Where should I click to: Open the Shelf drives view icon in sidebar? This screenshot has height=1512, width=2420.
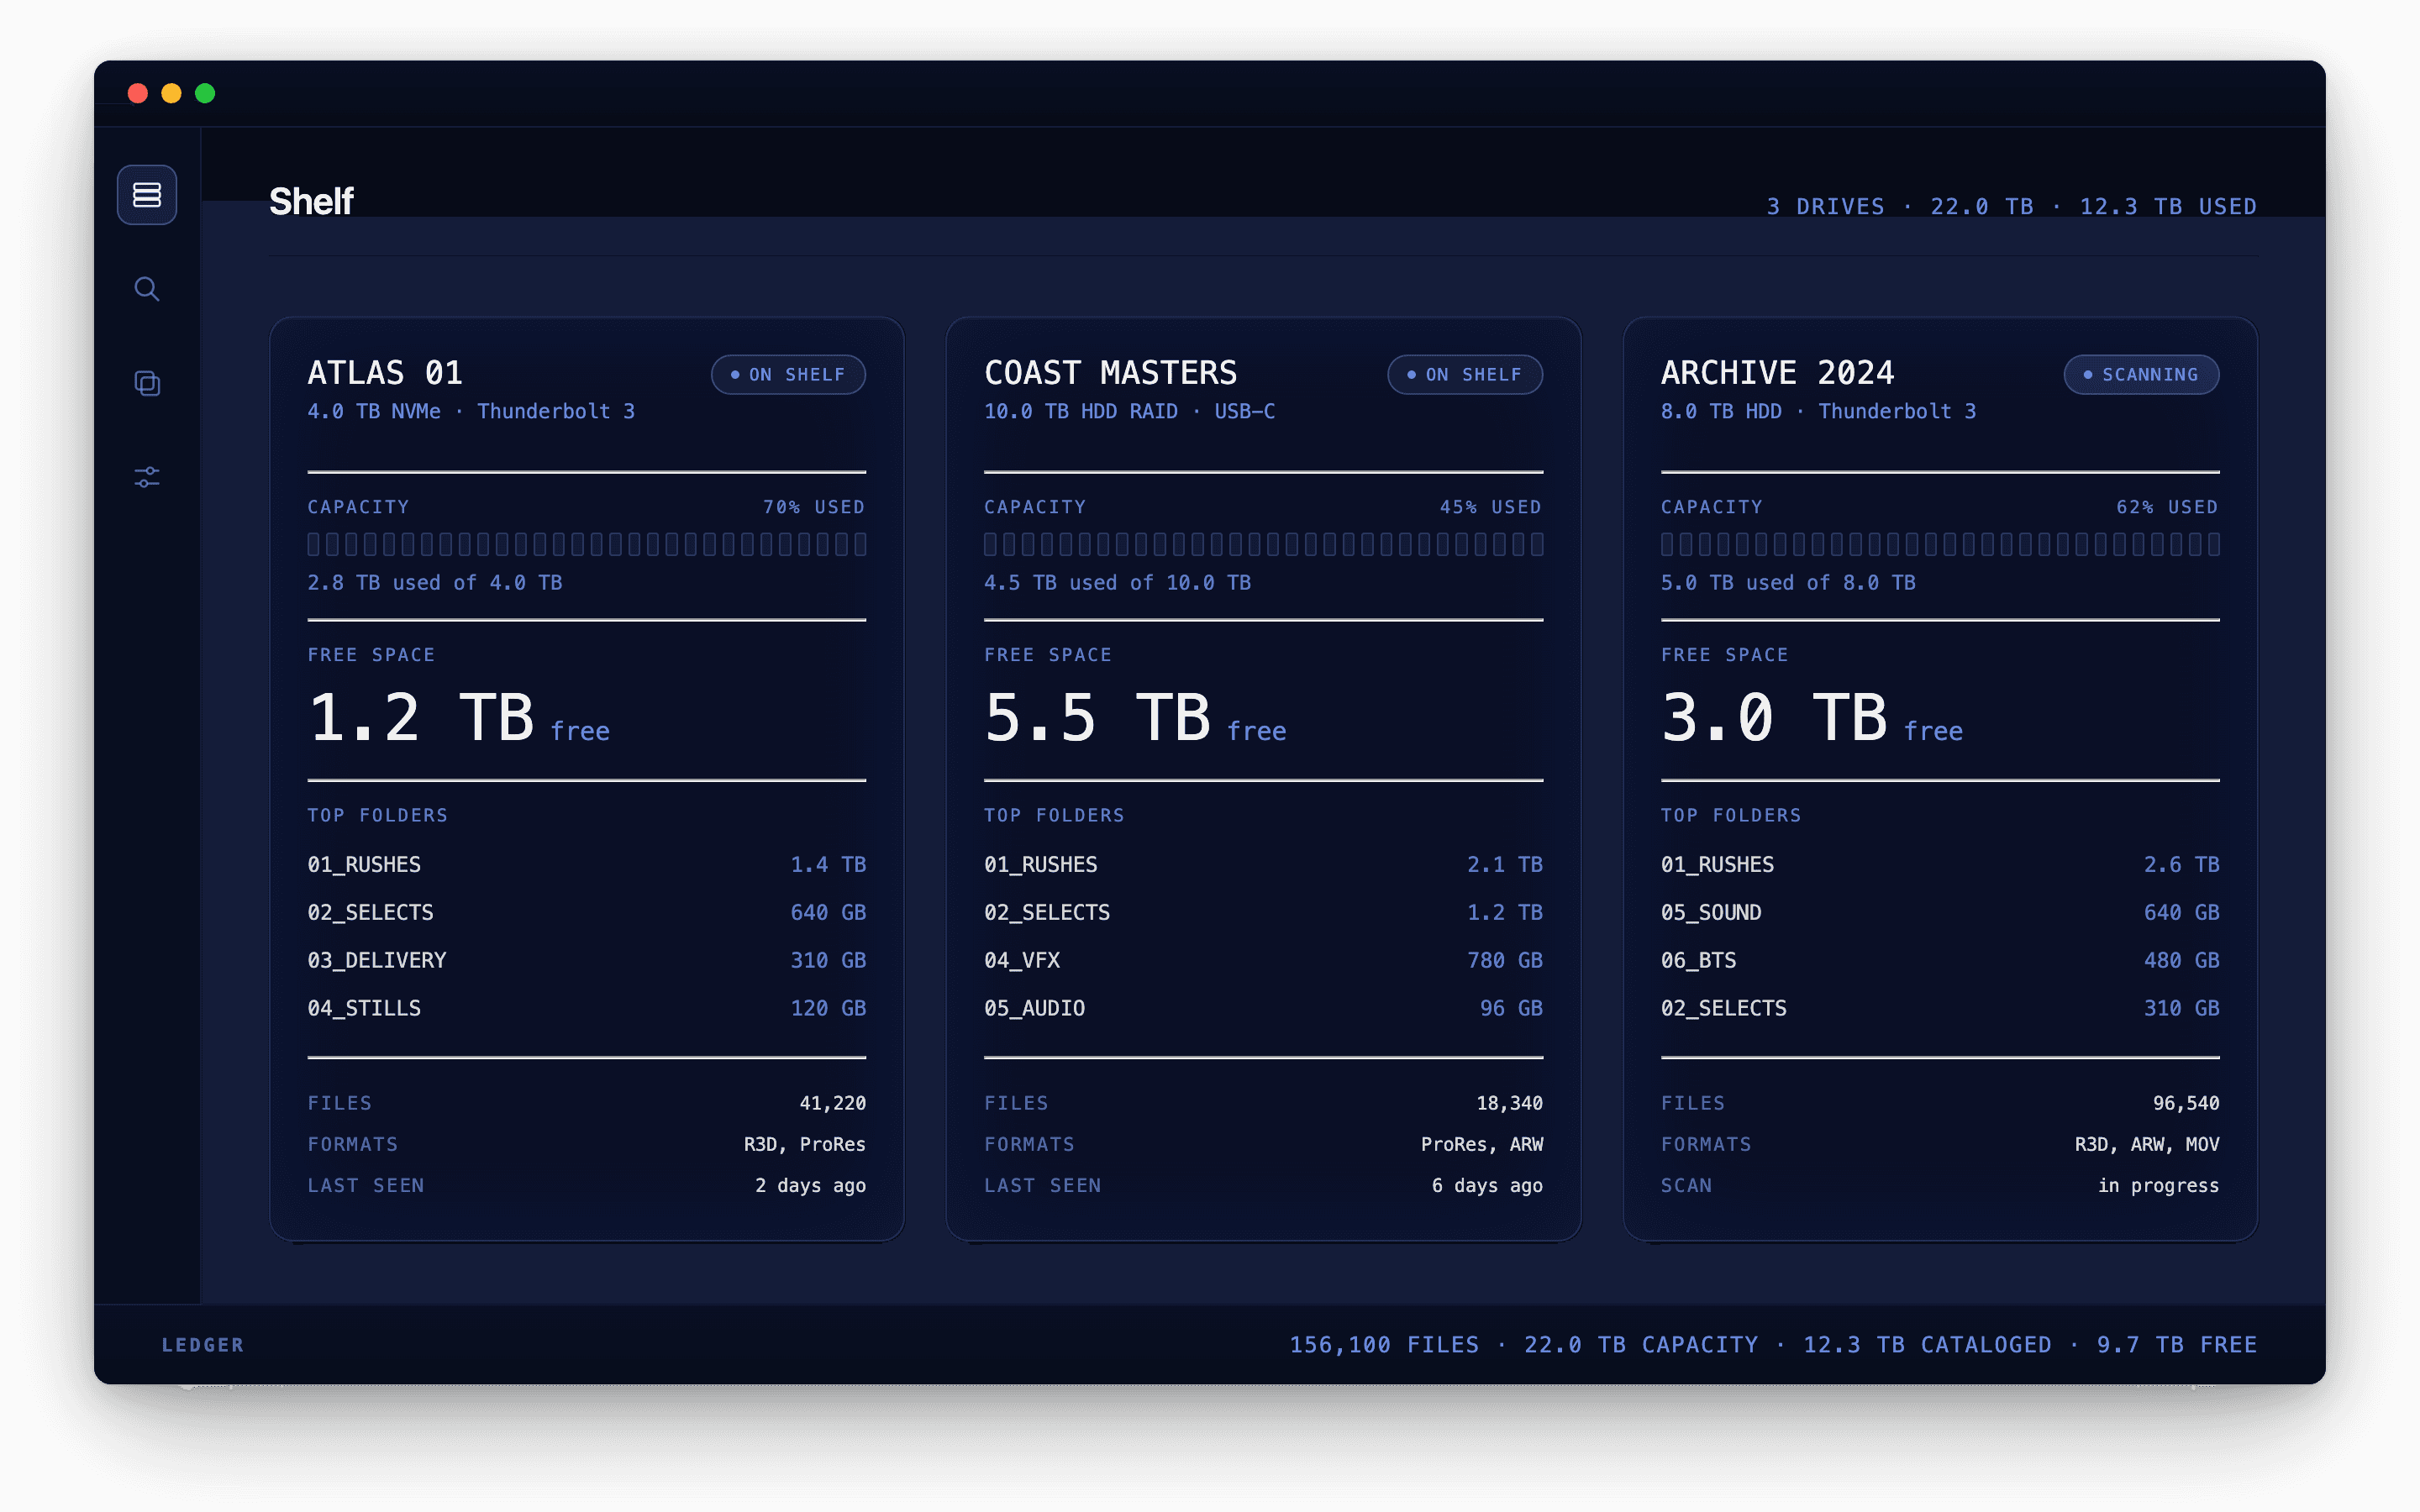point(147,194)
